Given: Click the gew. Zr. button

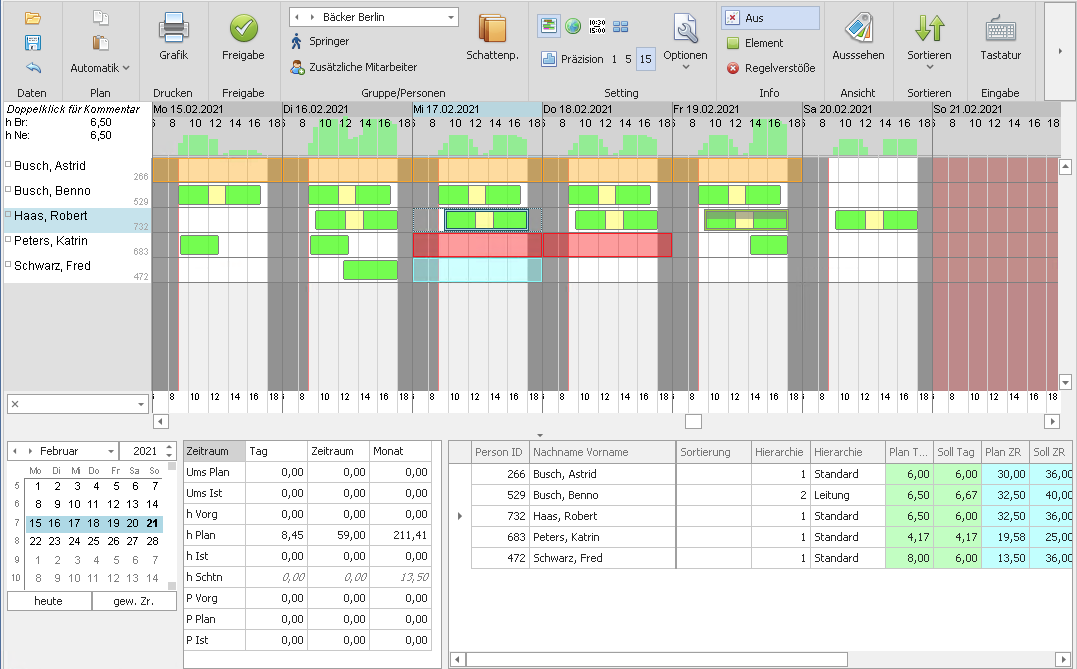Looking at the screenshot, I should tap(134, 601).
